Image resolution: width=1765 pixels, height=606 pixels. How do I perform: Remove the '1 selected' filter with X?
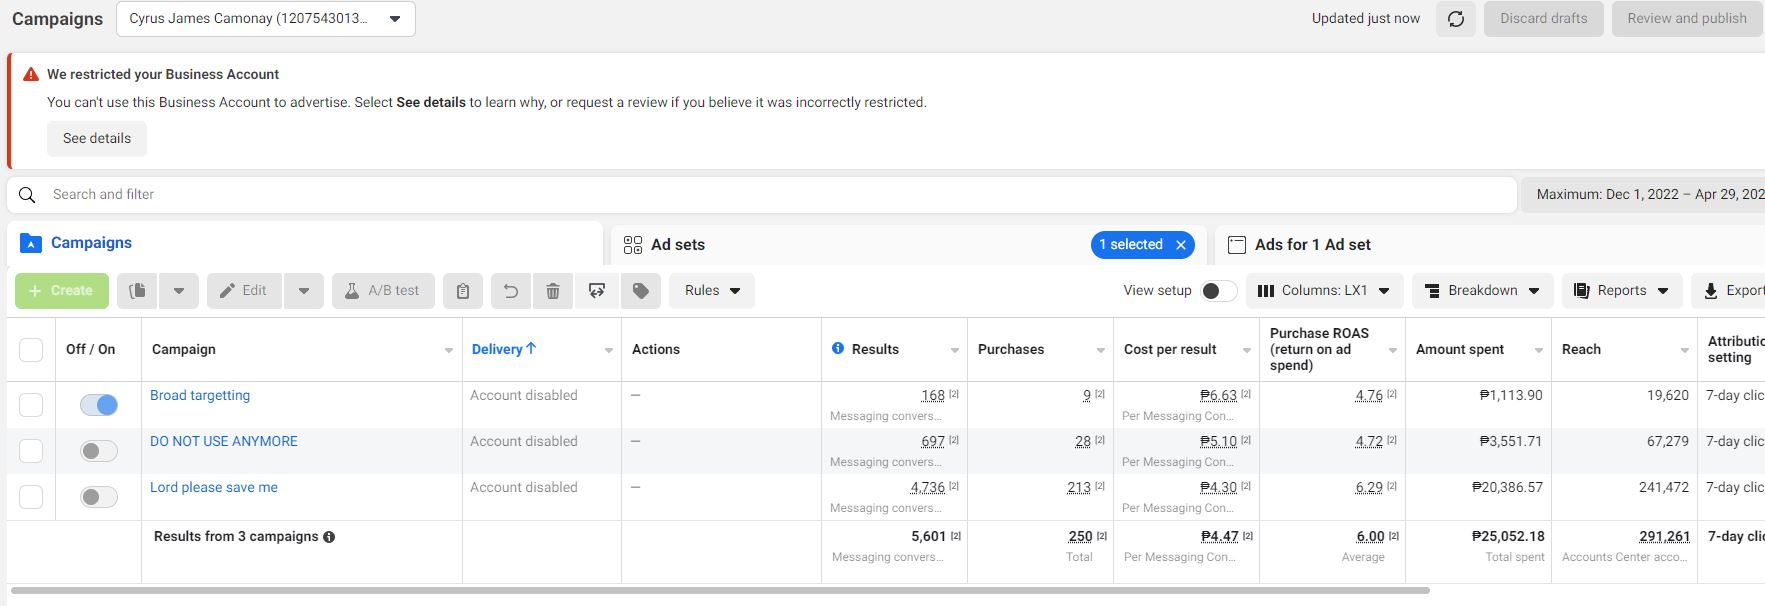[x=1181, y=245]
